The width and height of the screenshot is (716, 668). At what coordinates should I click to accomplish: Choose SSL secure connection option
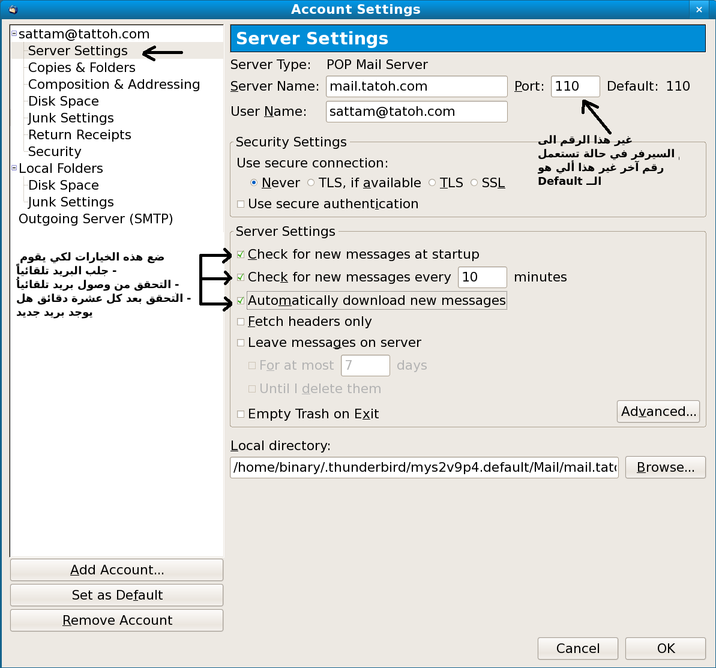pyautogui.click(x=474, y=183)
